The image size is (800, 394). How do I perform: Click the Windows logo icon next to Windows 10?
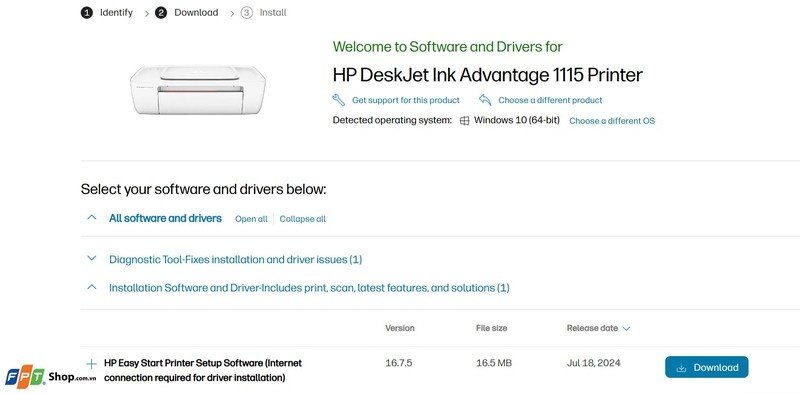click(464, 121)
